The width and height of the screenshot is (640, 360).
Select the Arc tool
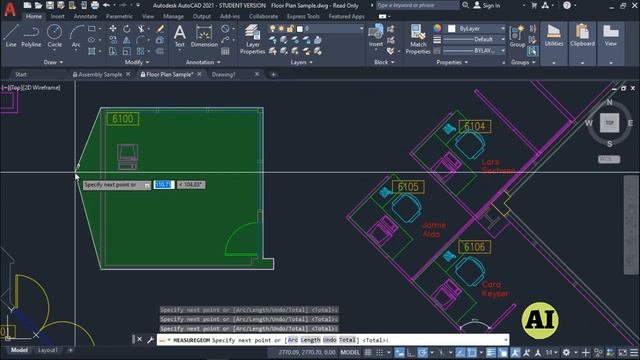(x=76, y=36)
